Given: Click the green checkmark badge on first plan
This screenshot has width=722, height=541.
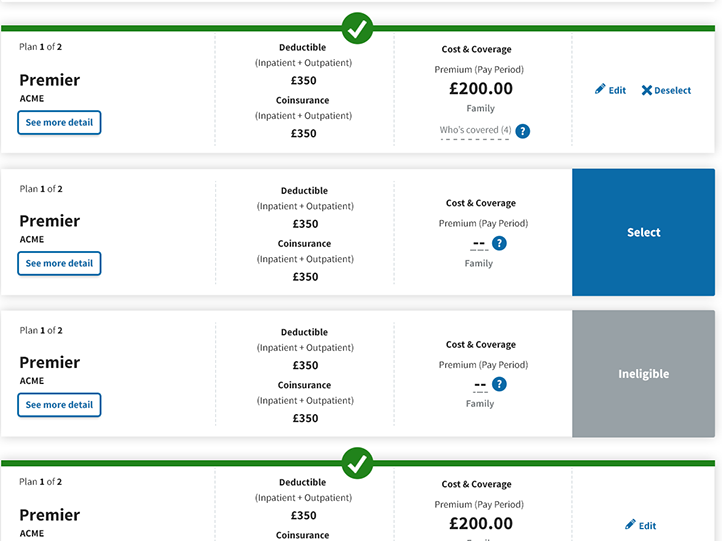Looking at the screenshot, I should [357, 29].
